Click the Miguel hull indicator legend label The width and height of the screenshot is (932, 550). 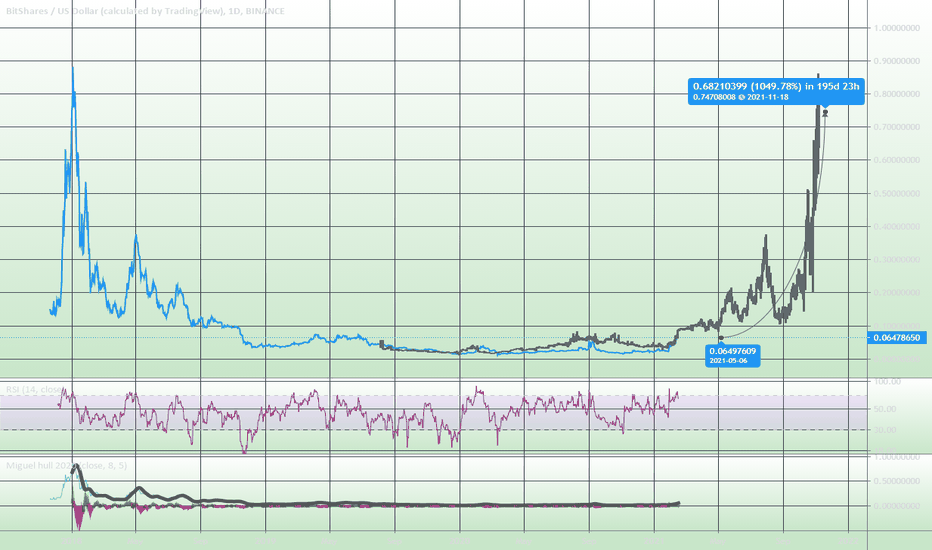click(66, 466)
